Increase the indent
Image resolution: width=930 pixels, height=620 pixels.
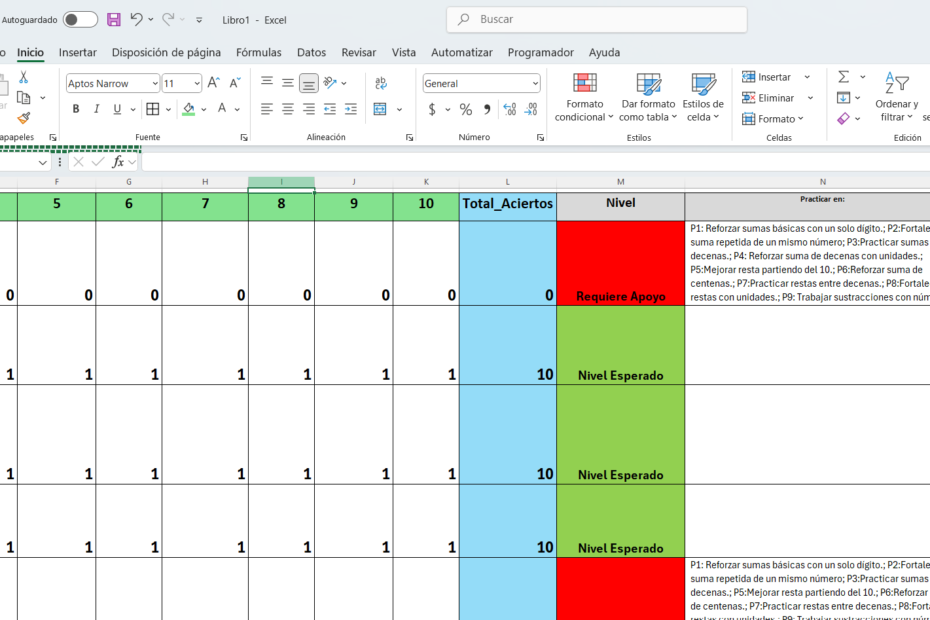pyautogui.click(x=351, y=109)
